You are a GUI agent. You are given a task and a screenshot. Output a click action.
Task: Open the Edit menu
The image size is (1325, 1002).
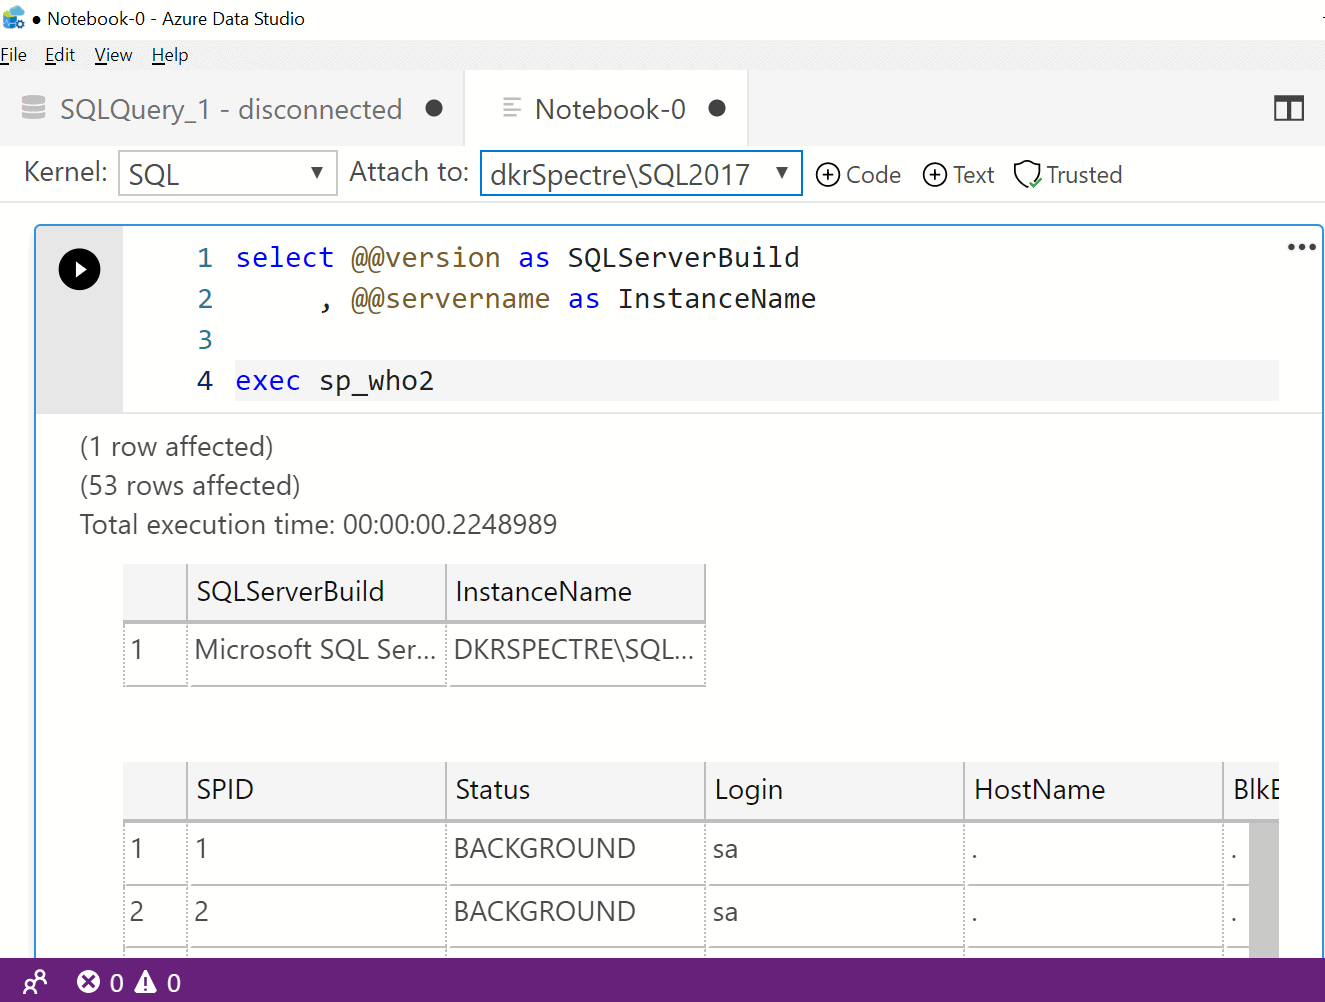coord(60,55)
